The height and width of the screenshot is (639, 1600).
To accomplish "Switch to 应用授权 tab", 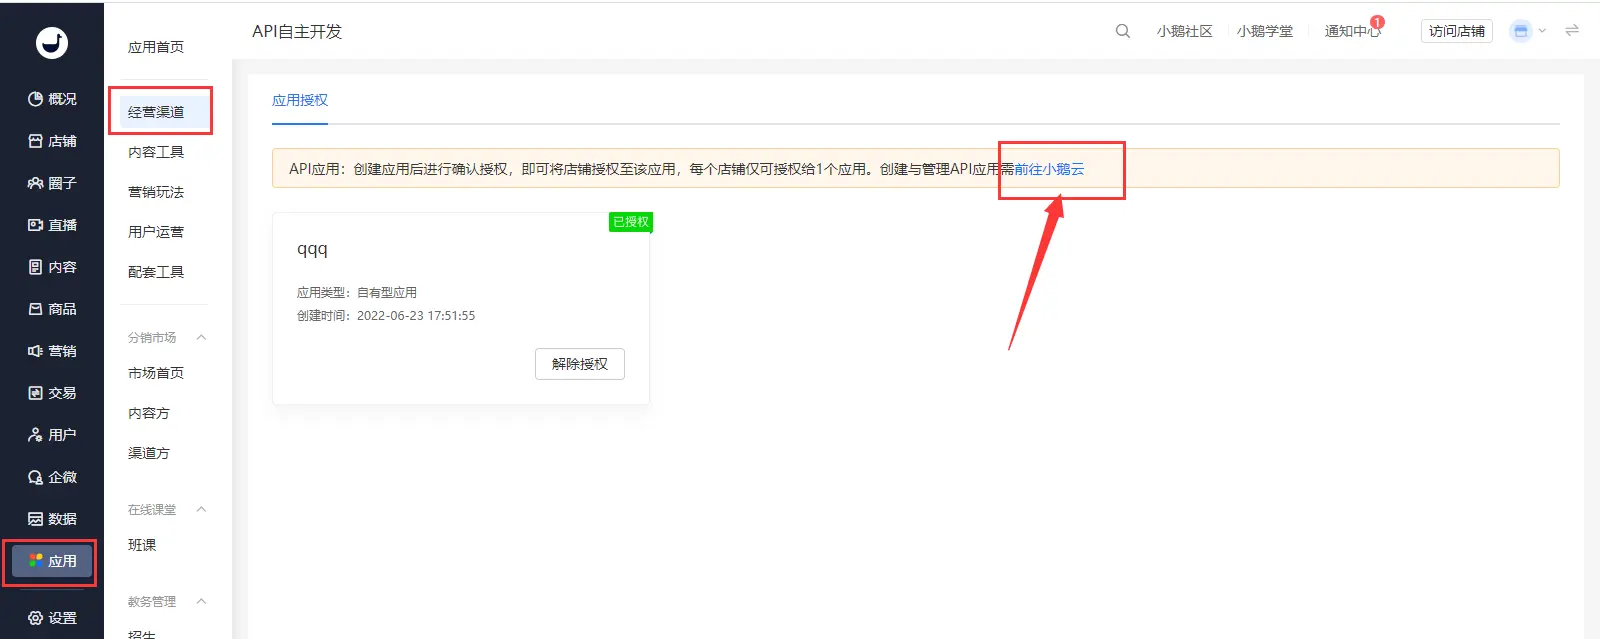I will pos(300,100).
